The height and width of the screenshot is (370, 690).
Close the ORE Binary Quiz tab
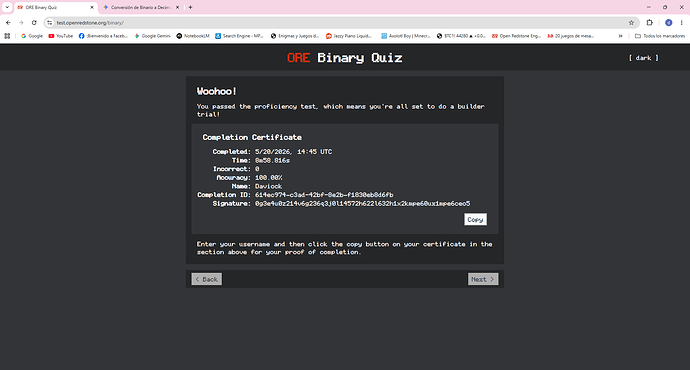click(92, 7)
